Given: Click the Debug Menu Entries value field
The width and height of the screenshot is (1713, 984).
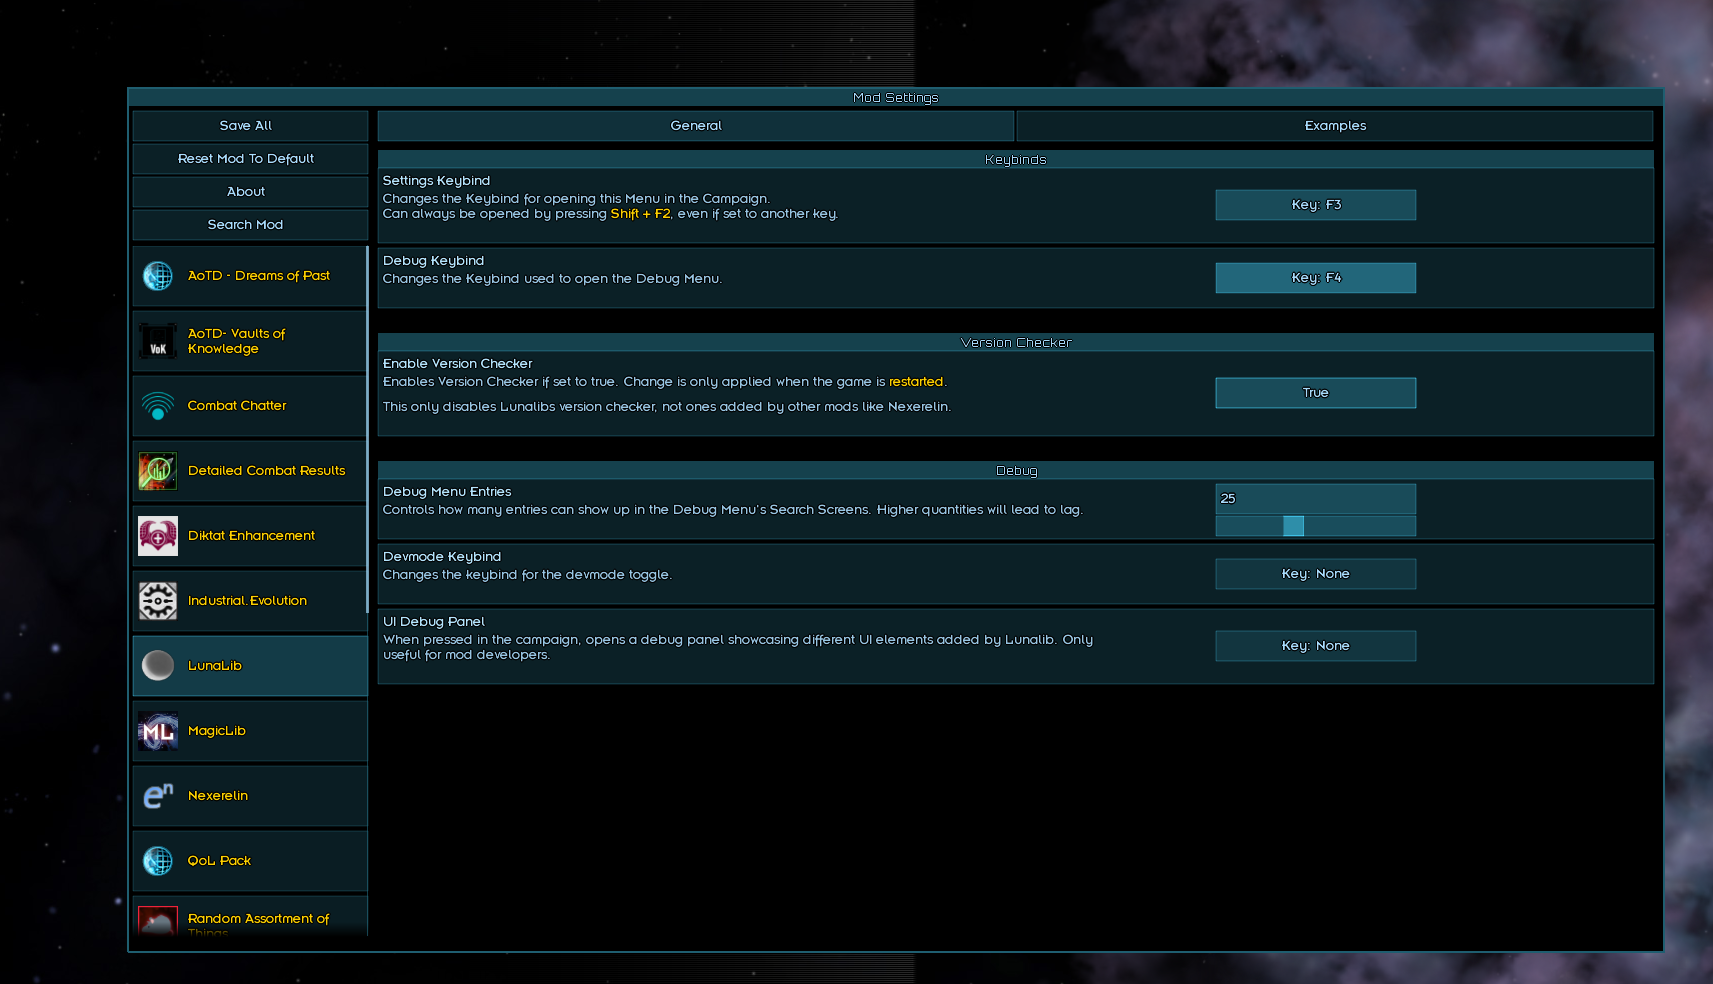Looking at the screenshot, I should [1315, 499].
